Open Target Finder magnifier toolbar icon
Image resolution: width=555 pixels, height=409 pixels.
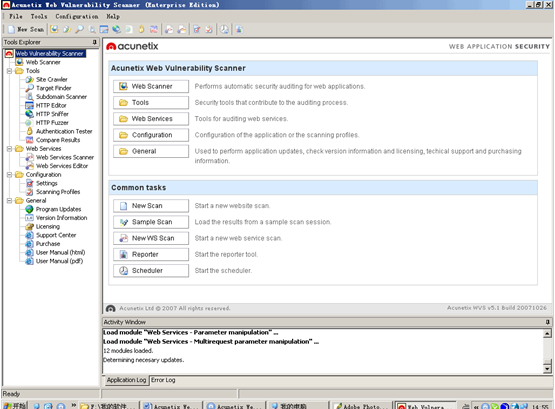[79, 29]
